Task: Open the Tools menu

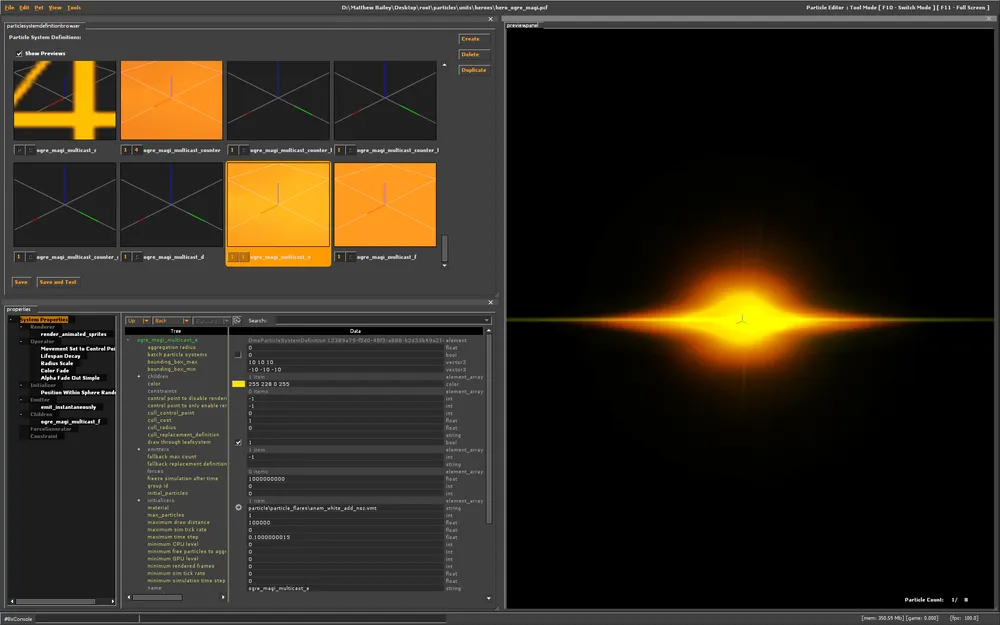Action: pyautogui.click(x=74, y=7)
